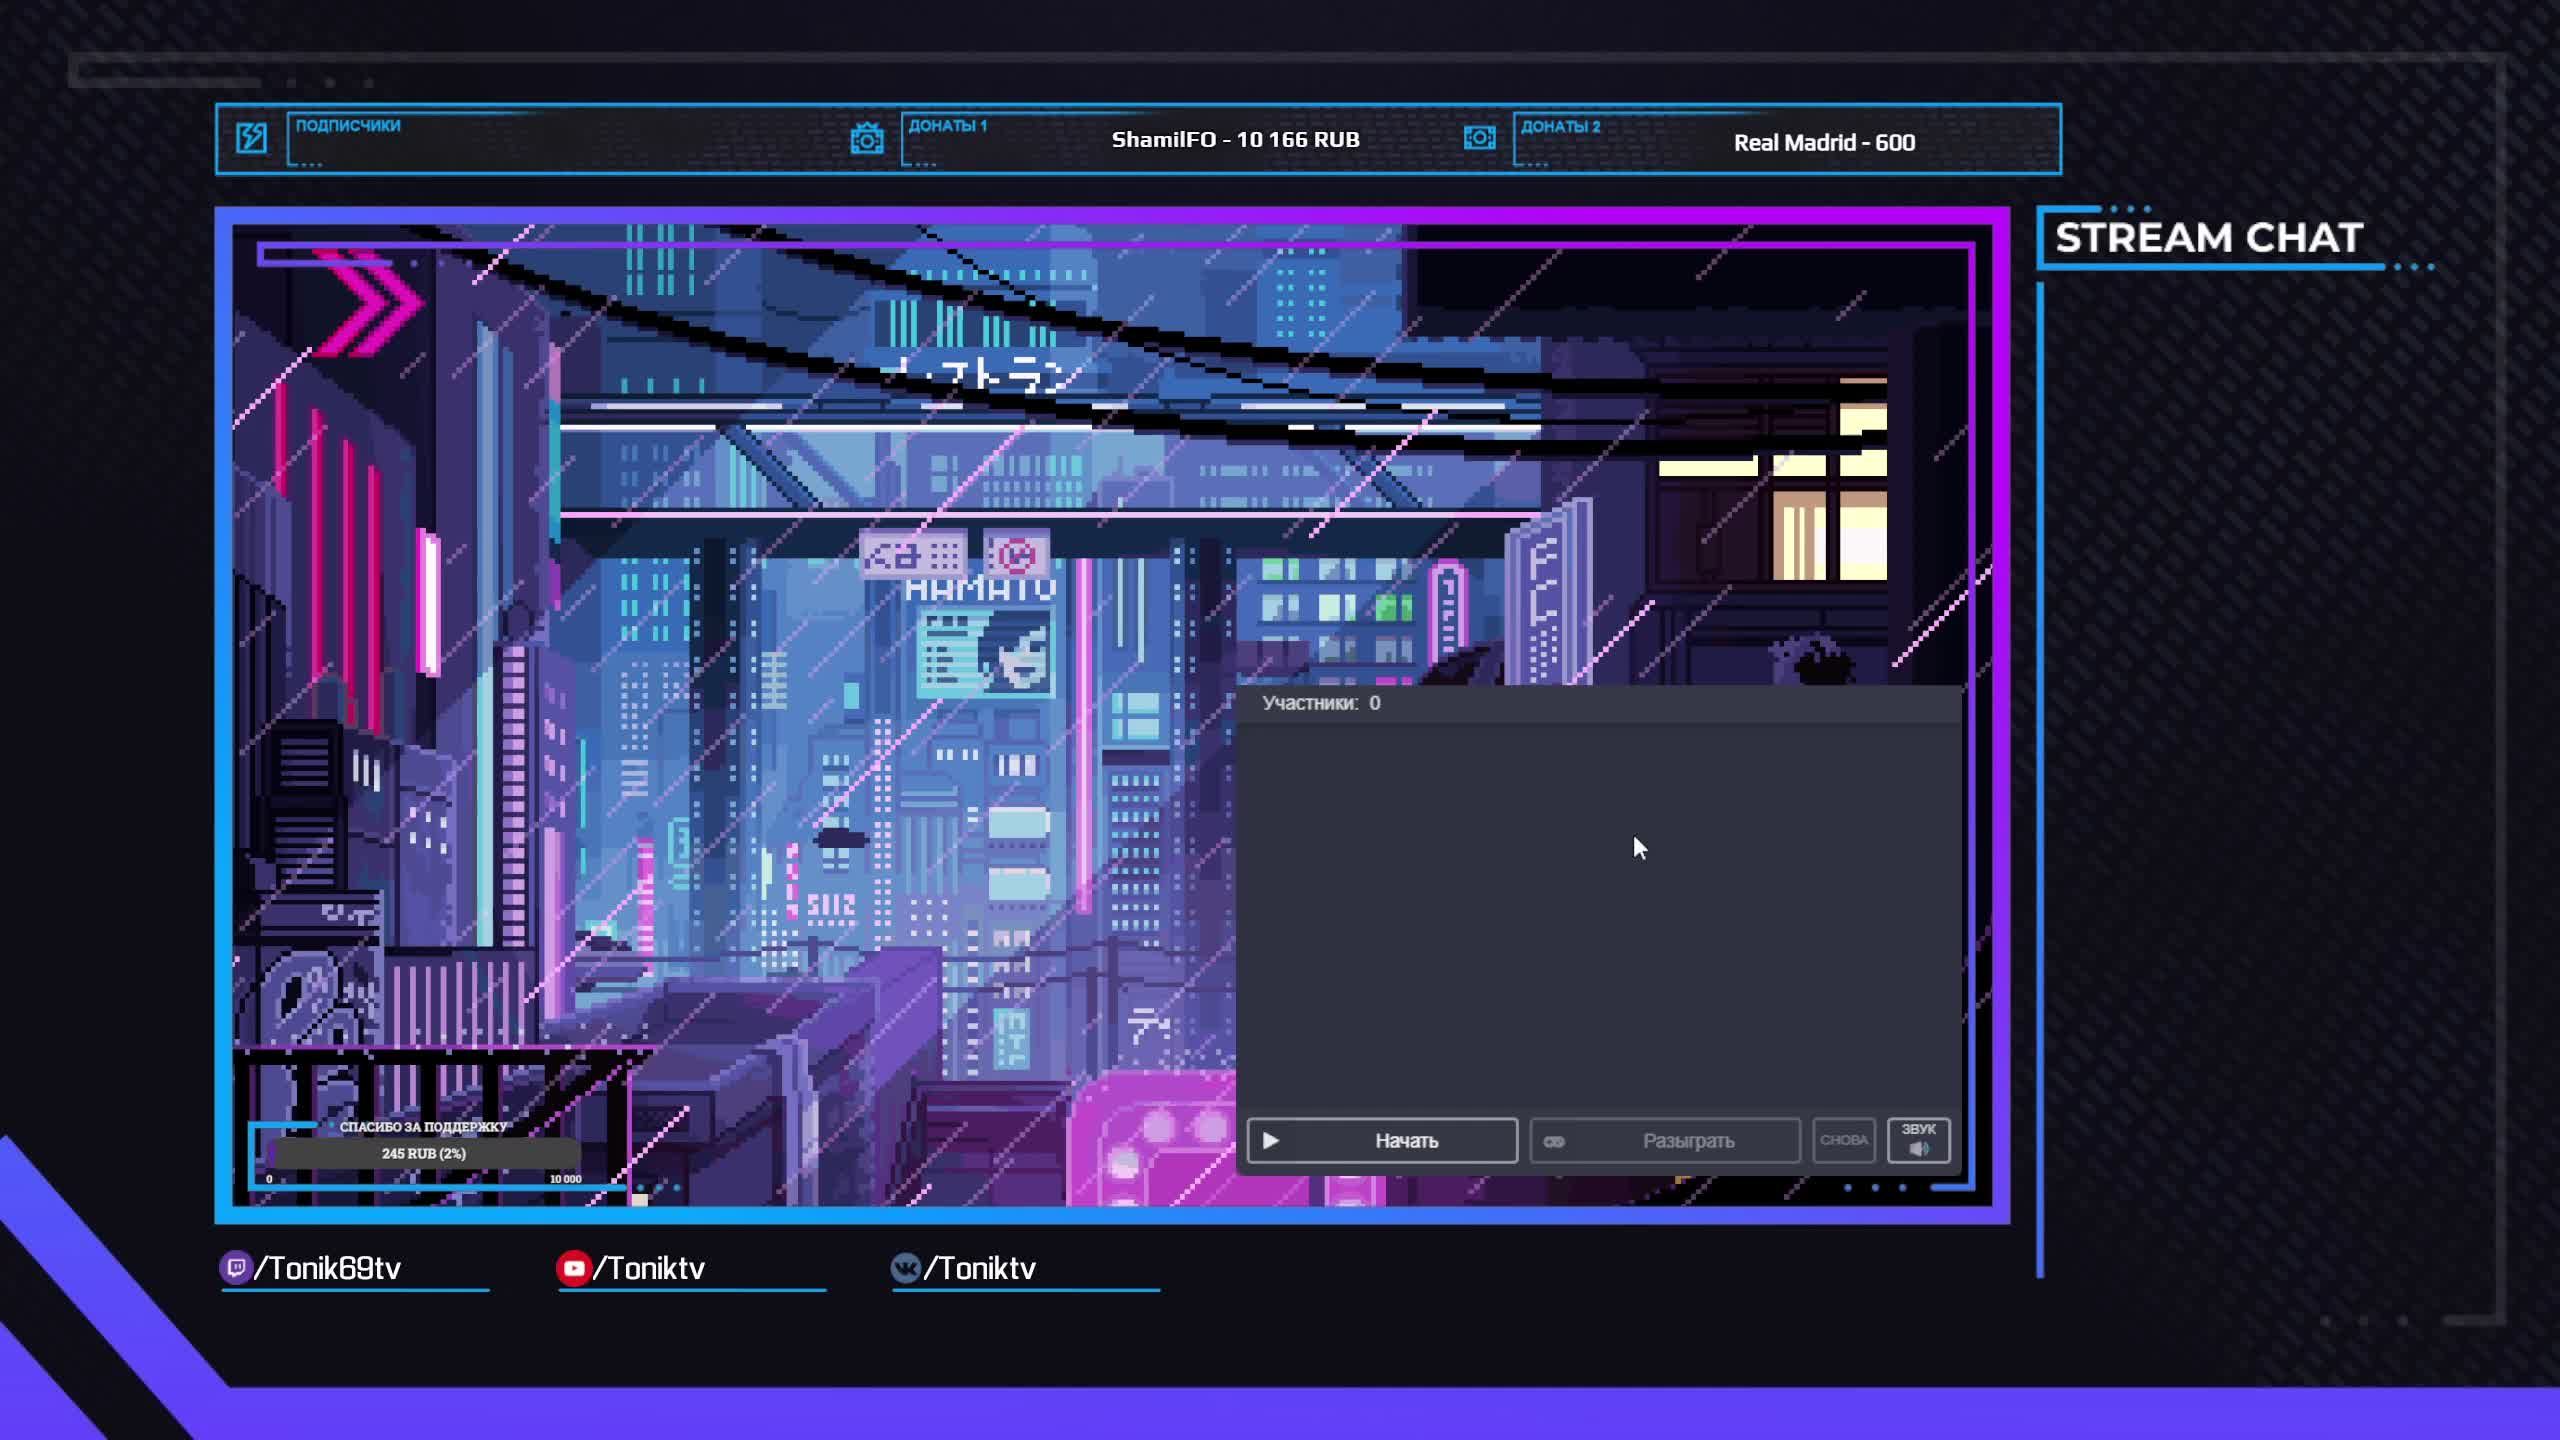Click the lightning subscribers icon
This screenshot has height=1440, width=2560.
click(251, 138)
